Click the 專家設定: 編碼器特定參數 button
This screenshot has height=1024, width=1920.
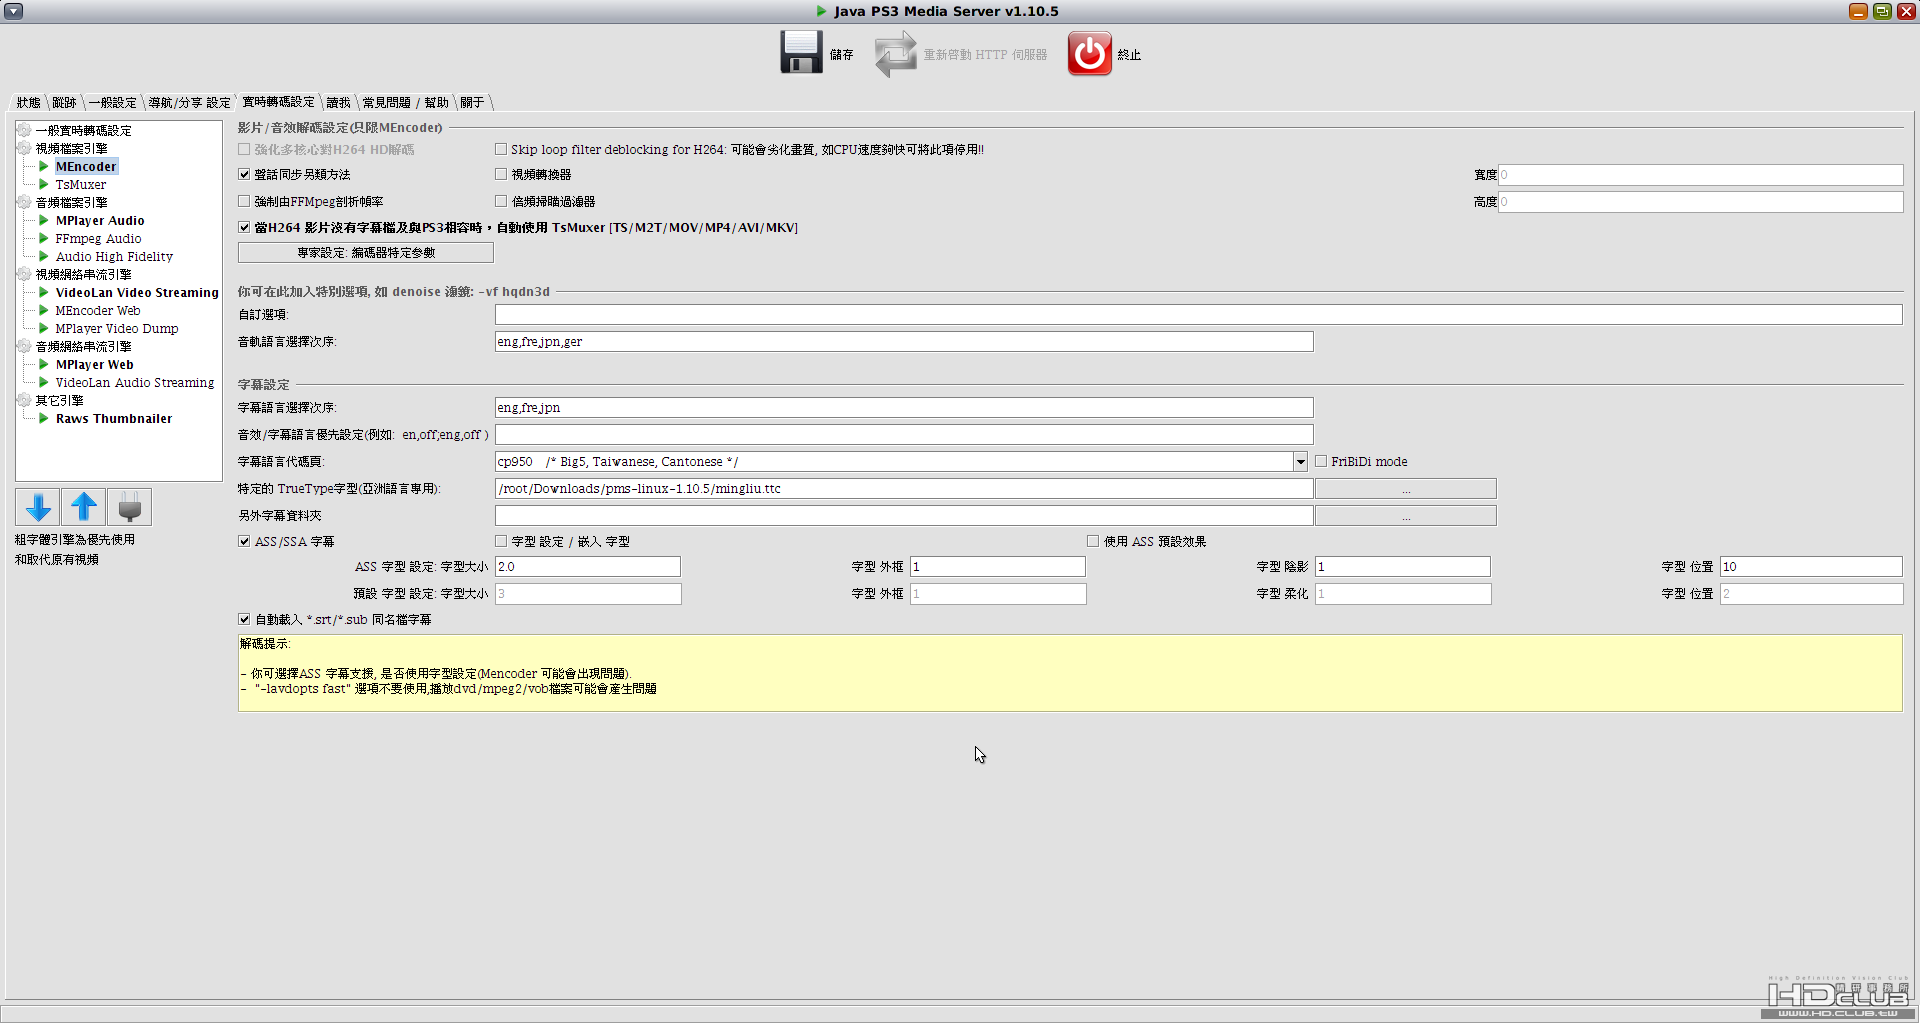point(366,253)
